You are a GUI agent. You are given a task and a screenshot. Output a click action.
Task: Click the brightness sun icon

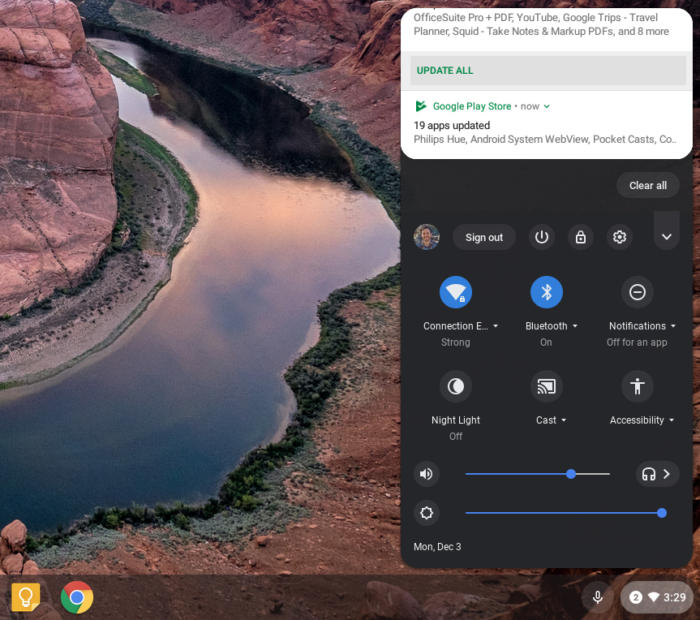[426, 513]
